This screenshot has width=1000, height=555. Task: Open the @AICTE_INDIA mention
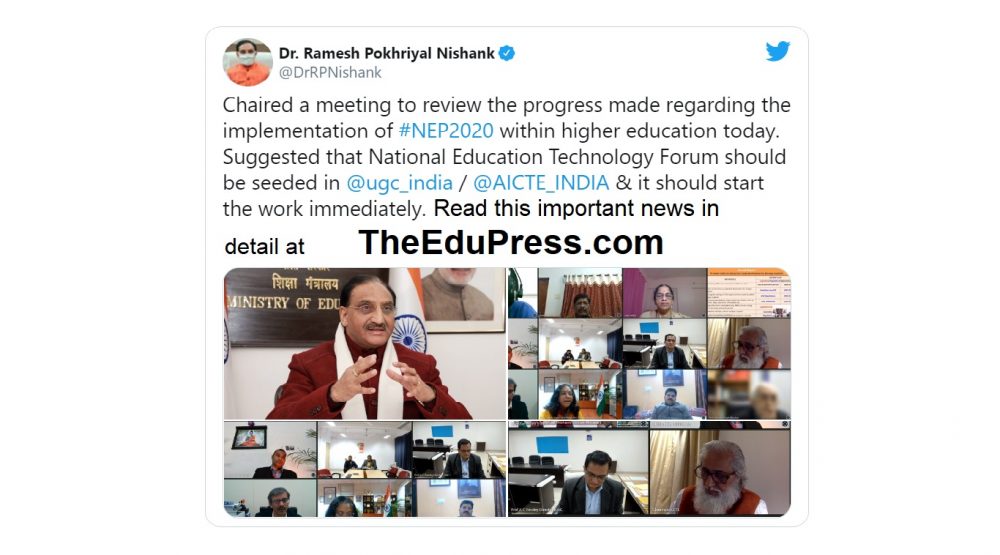pyautogui.click(x=541, y=183)
